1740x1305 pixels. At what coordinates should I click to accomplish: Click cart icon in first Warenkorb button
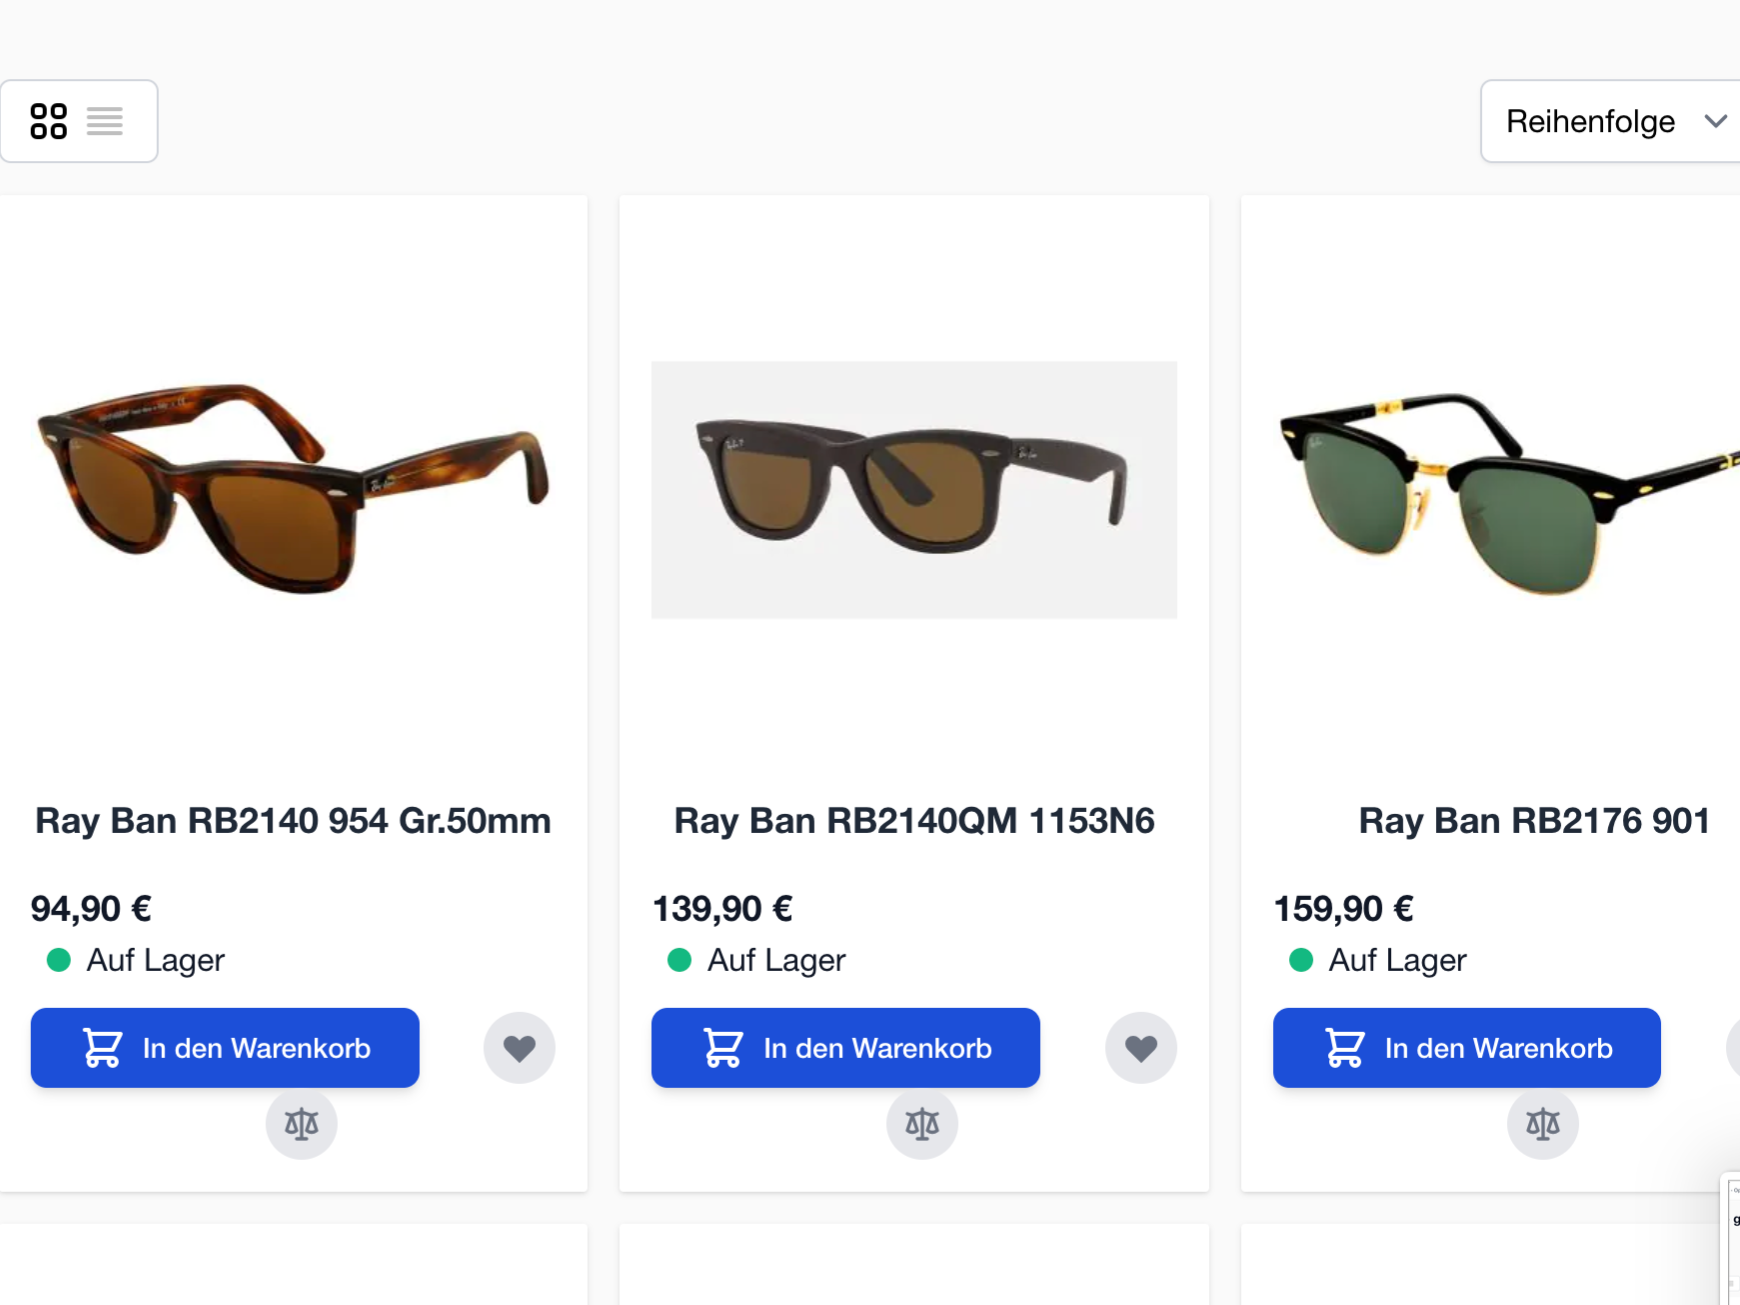pyautogui.click(x=102, y=1048)
